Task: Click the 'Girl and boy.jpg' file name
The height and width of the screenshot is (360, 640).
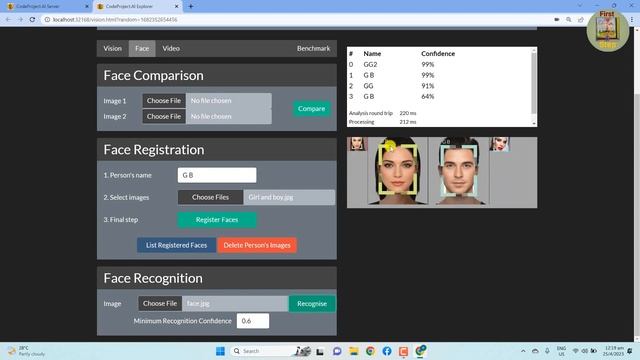Action: point(271,197)
